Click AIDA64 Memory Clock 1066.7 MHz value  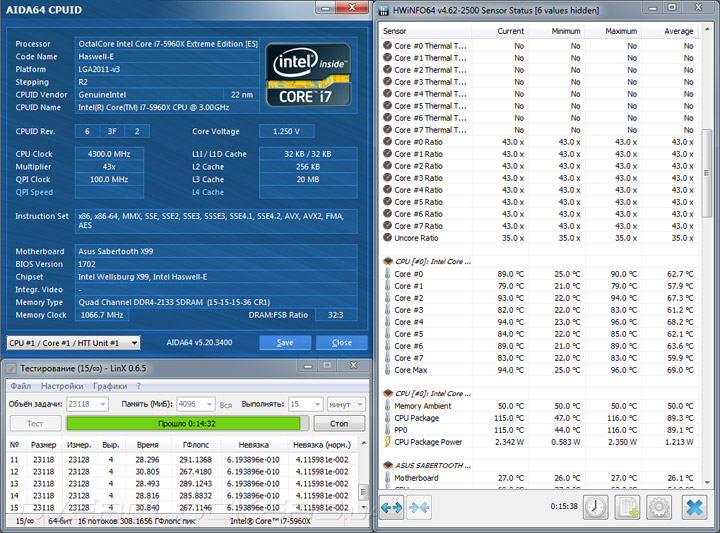102,315
